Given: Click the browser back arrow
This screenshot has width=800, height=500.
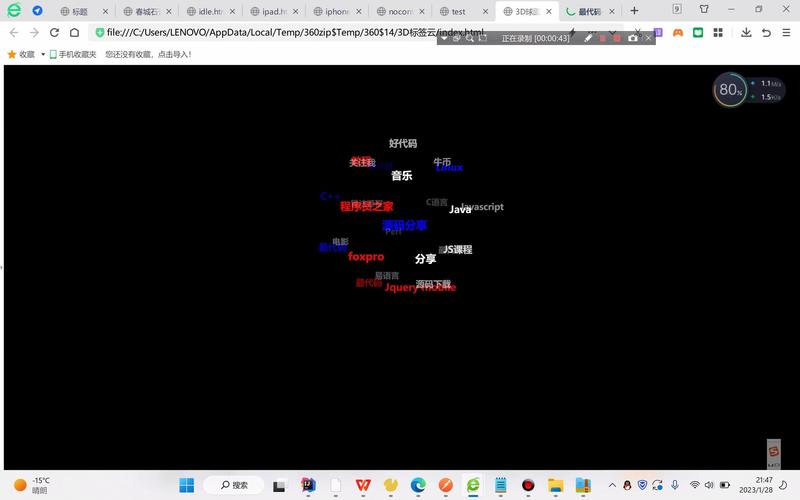Looking at the screenshot, I should pos(14,33).
